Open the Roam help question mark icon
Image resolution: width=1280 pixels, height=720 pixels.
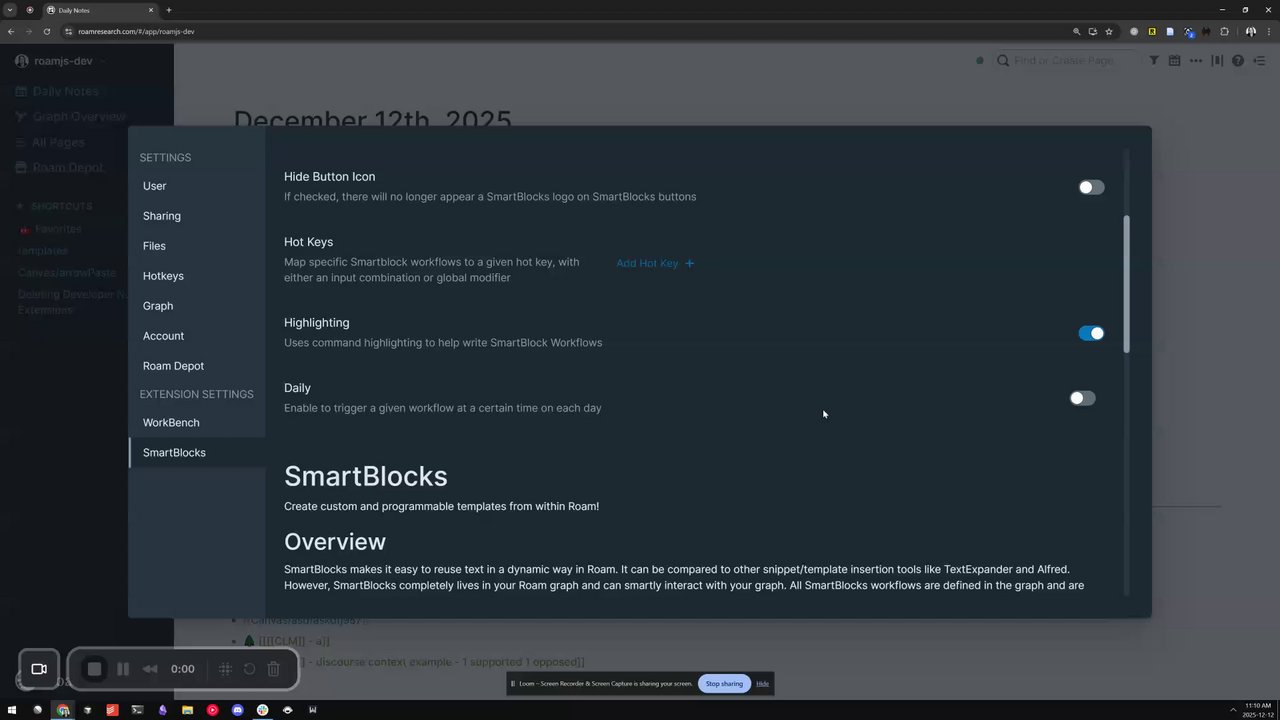[1238, 61]
